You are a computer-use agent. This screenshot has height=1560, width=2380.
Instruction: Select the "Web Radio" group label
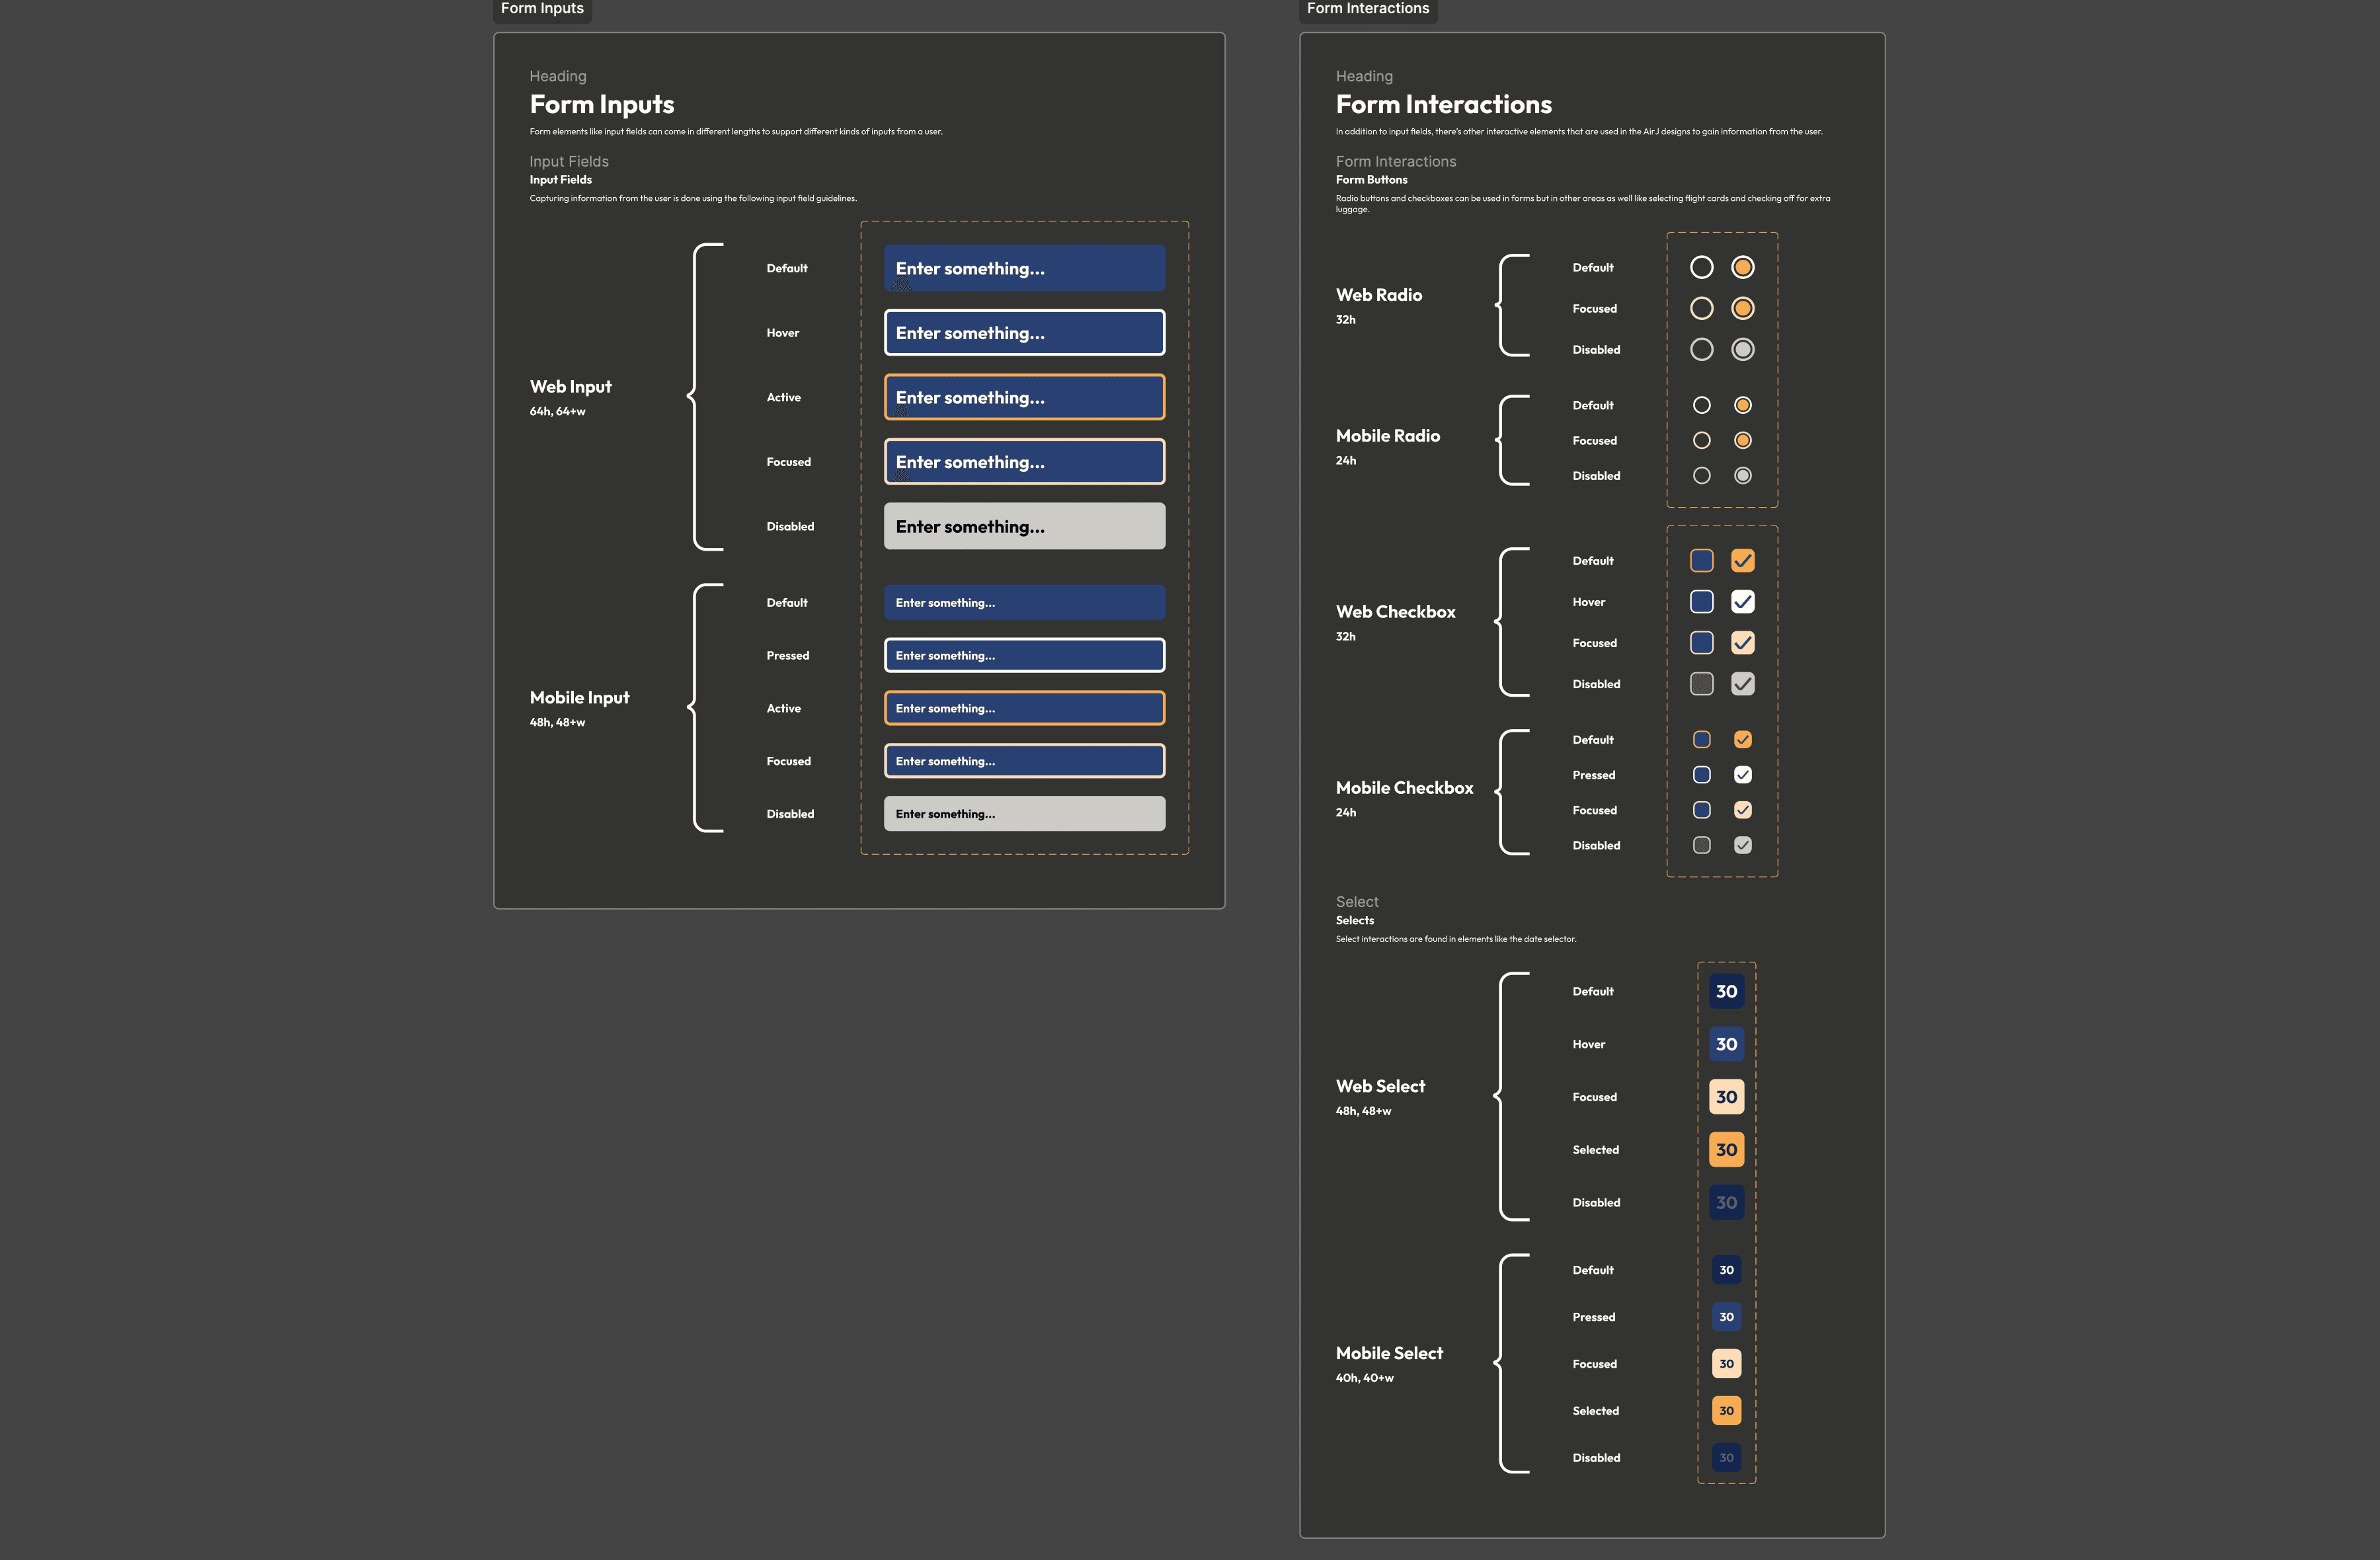[x=1378, y=295]
